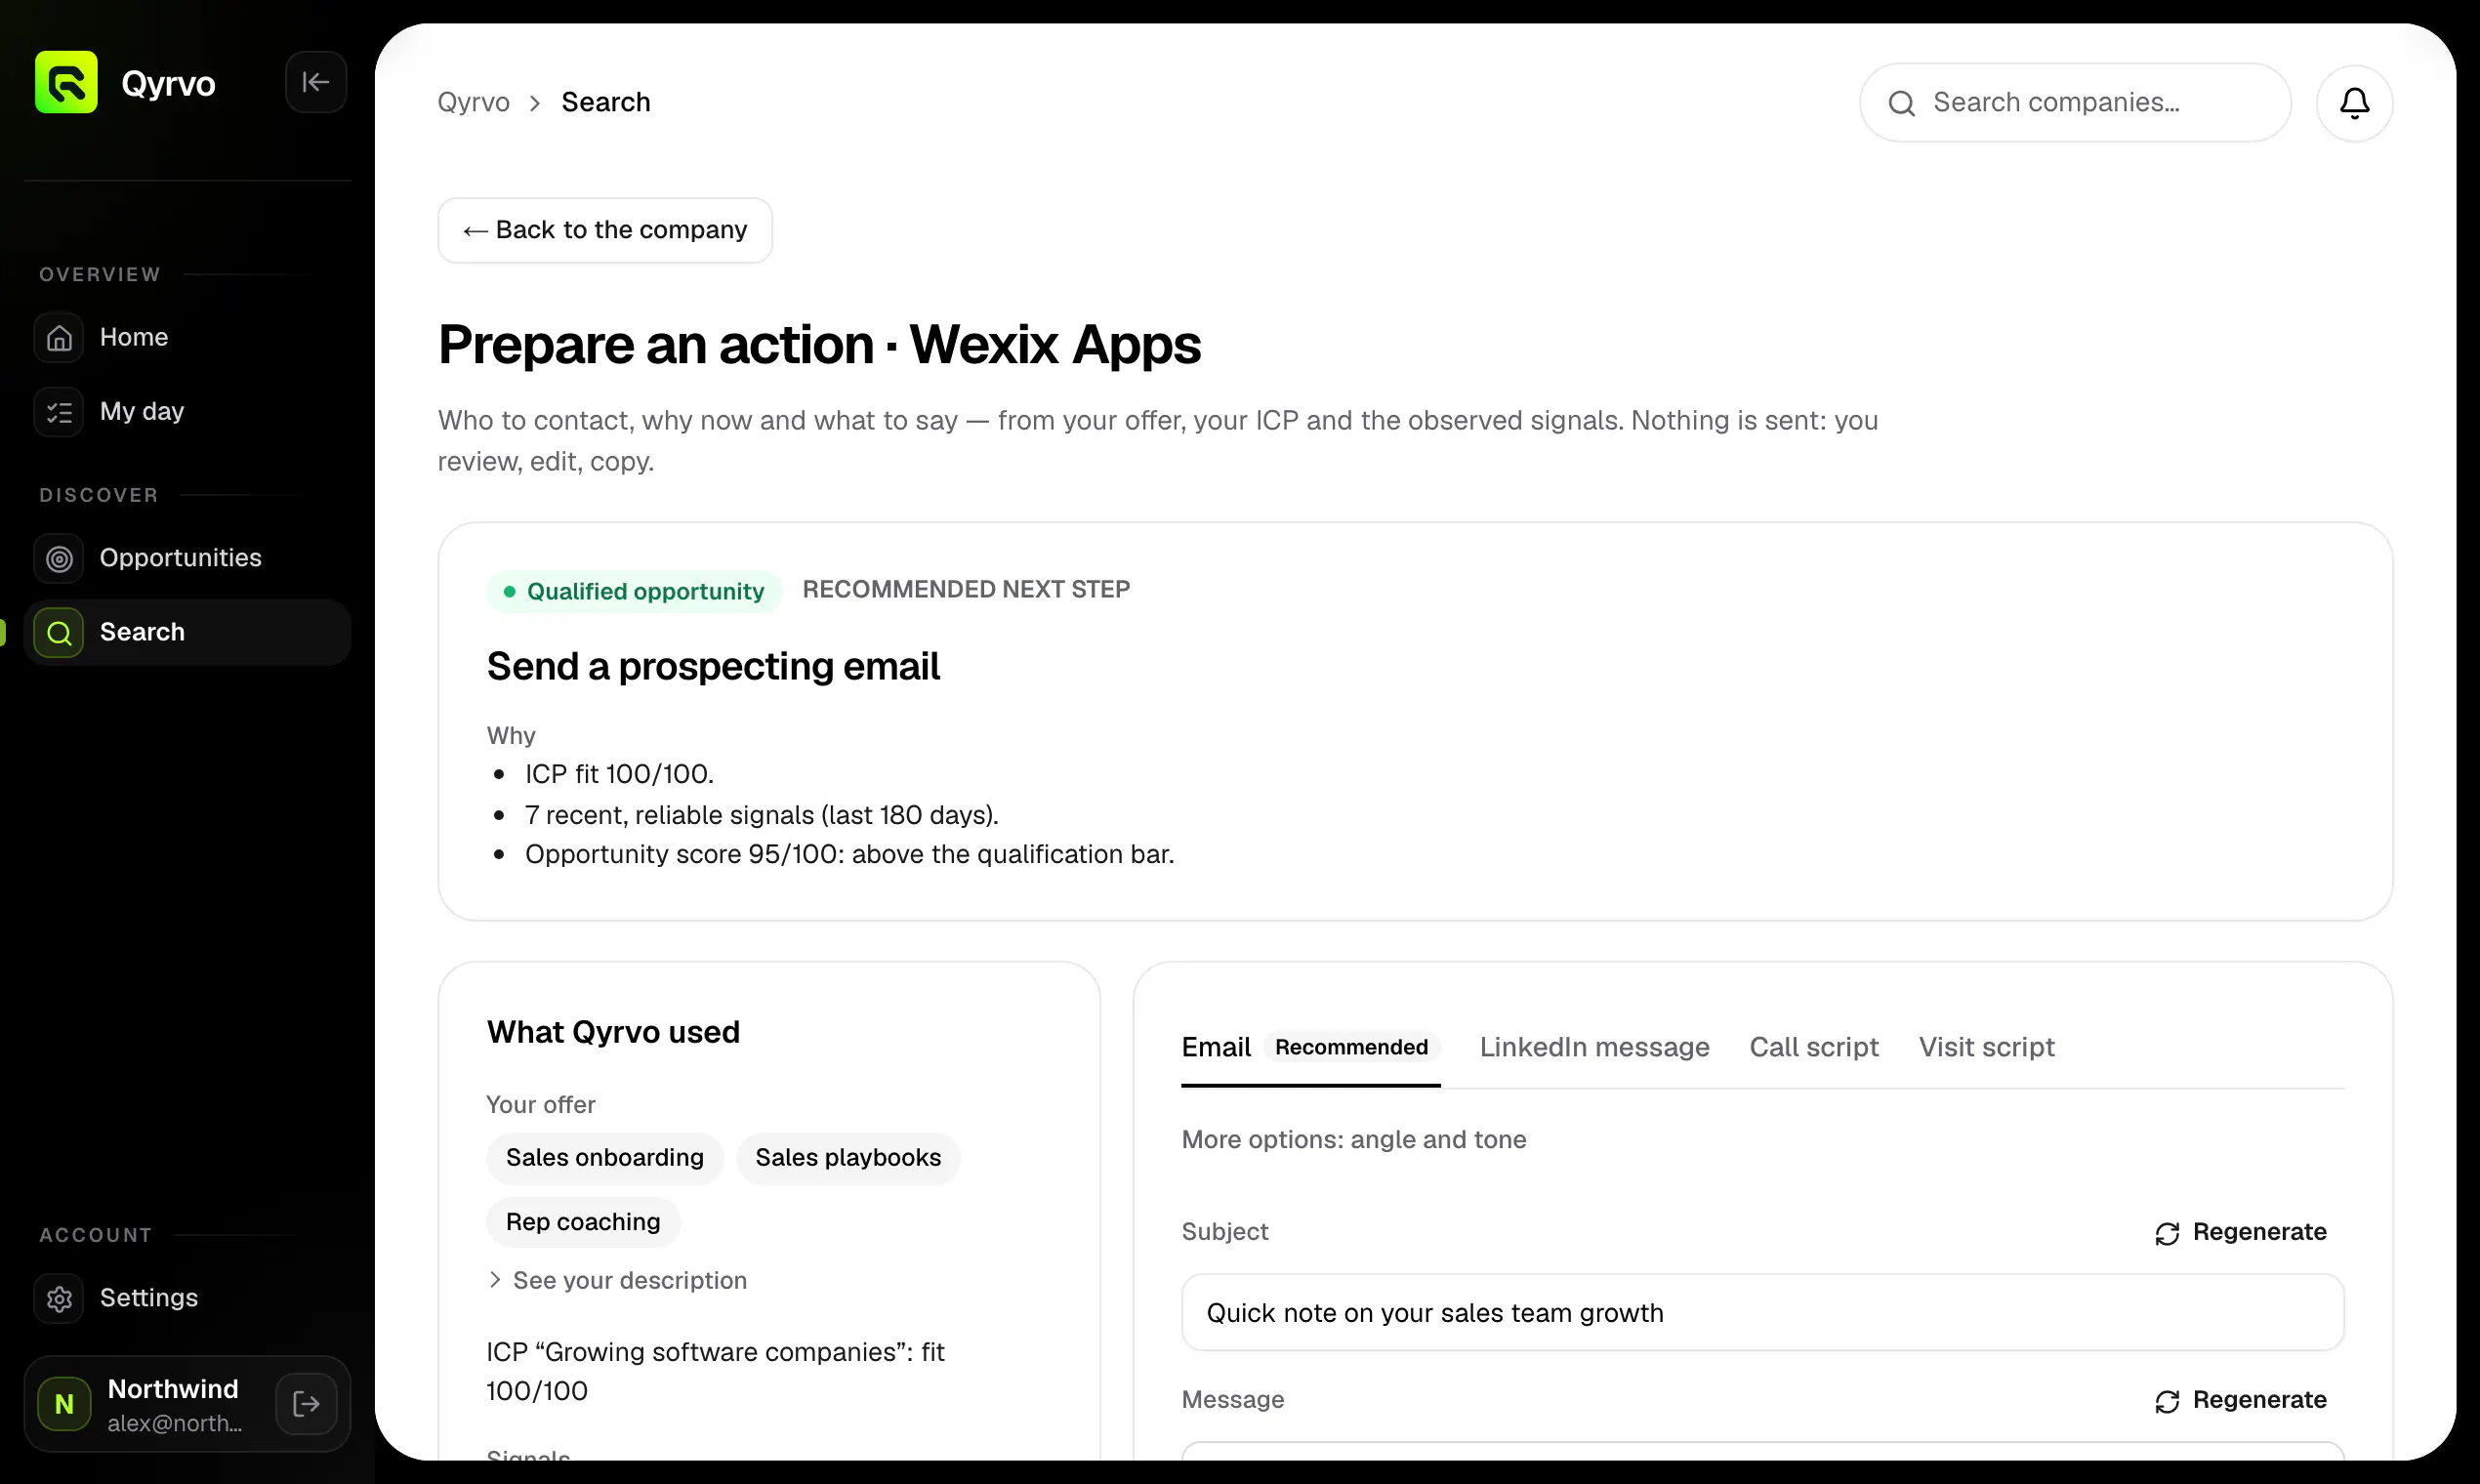
Task: Select the Email tab
Action: click(x=1310, y=1047)
